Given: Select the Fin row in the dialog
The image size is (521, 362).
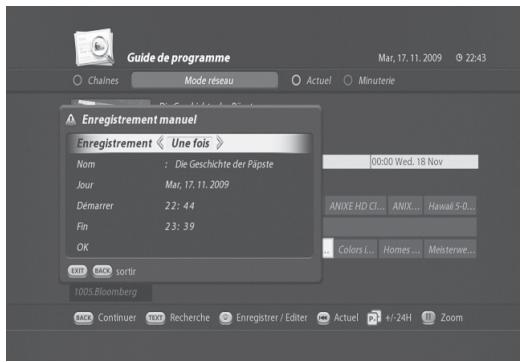Looking at the screenshot, I should [190, 226].
